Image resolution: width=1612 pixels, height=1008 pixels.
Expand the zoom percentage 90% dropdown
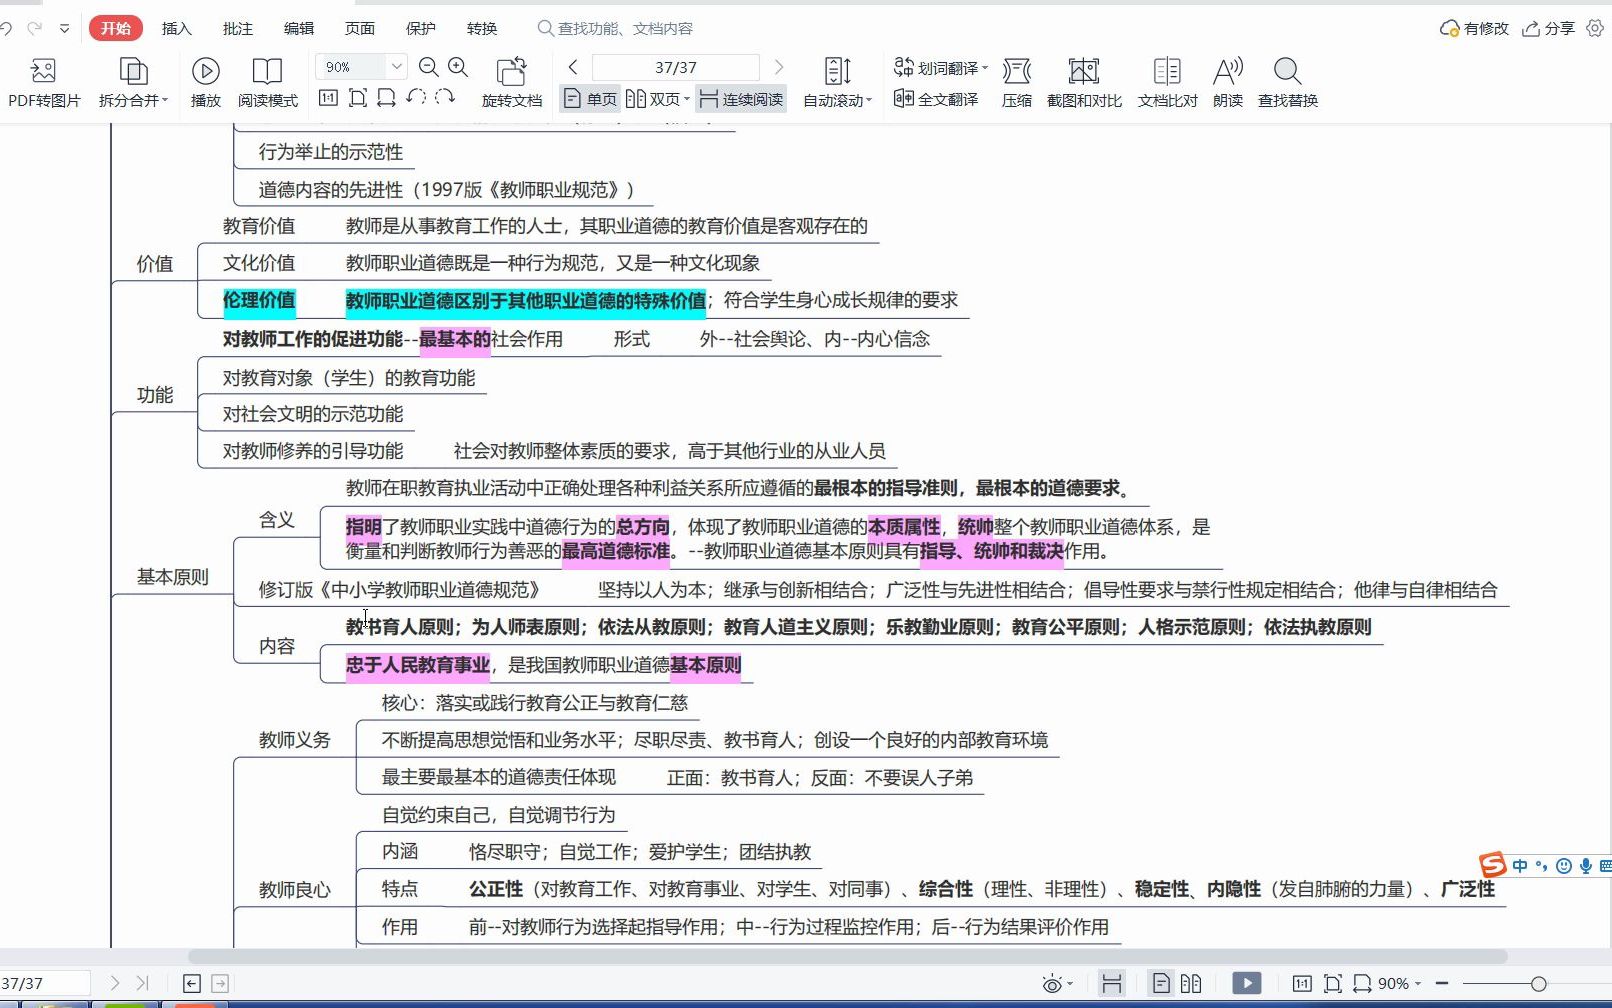click(397, 67)
